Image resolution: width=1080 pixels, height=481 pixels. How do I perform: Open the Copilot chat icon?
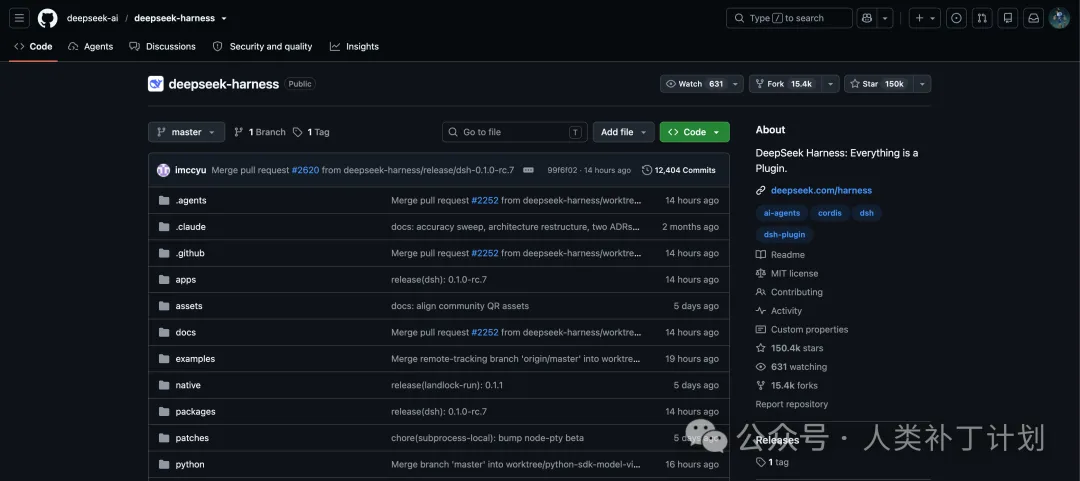866,18
